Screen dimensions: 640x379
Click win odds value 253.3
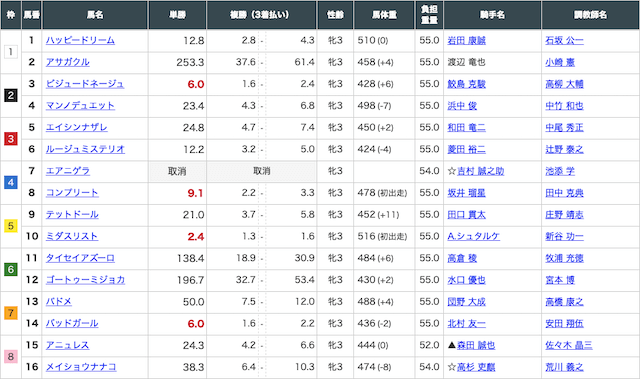[190, 62]
